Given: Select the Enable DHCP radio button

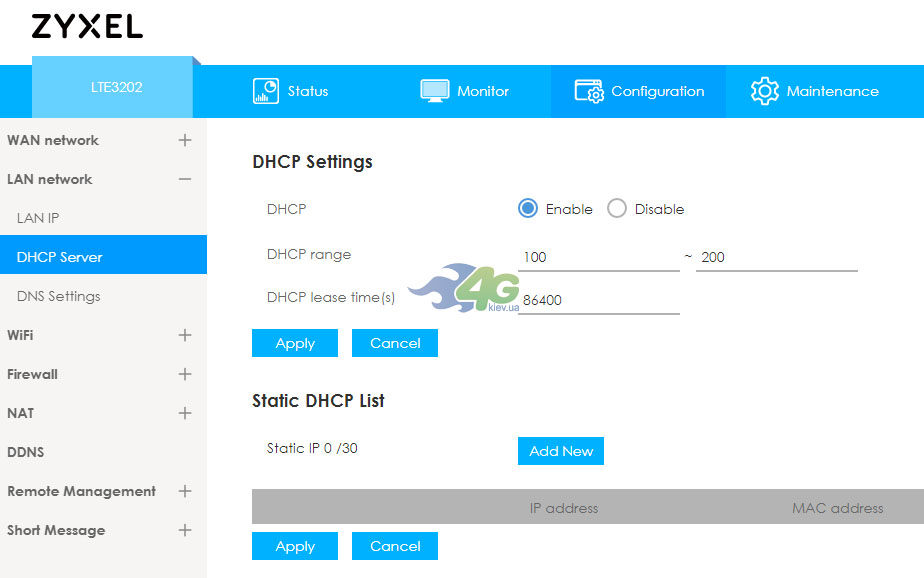Looking at the screenshot, I should click(528, 208).
